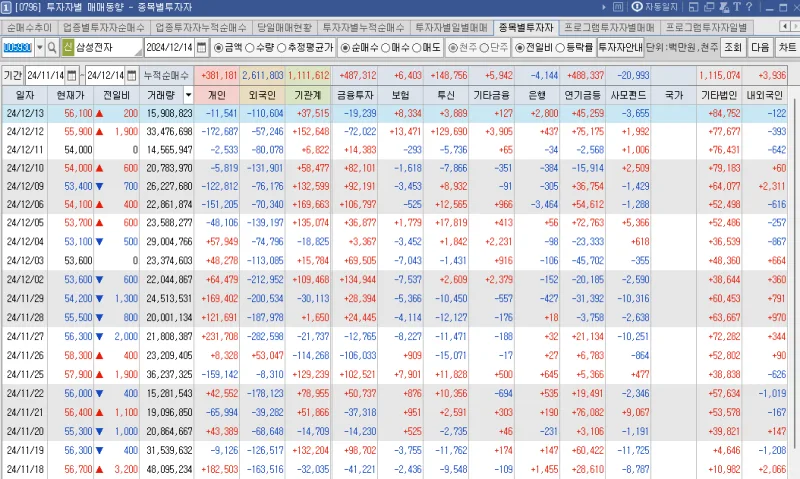Click the 다음 next button
This screenshot has width=800, height=479.
(x=760, y=47)
